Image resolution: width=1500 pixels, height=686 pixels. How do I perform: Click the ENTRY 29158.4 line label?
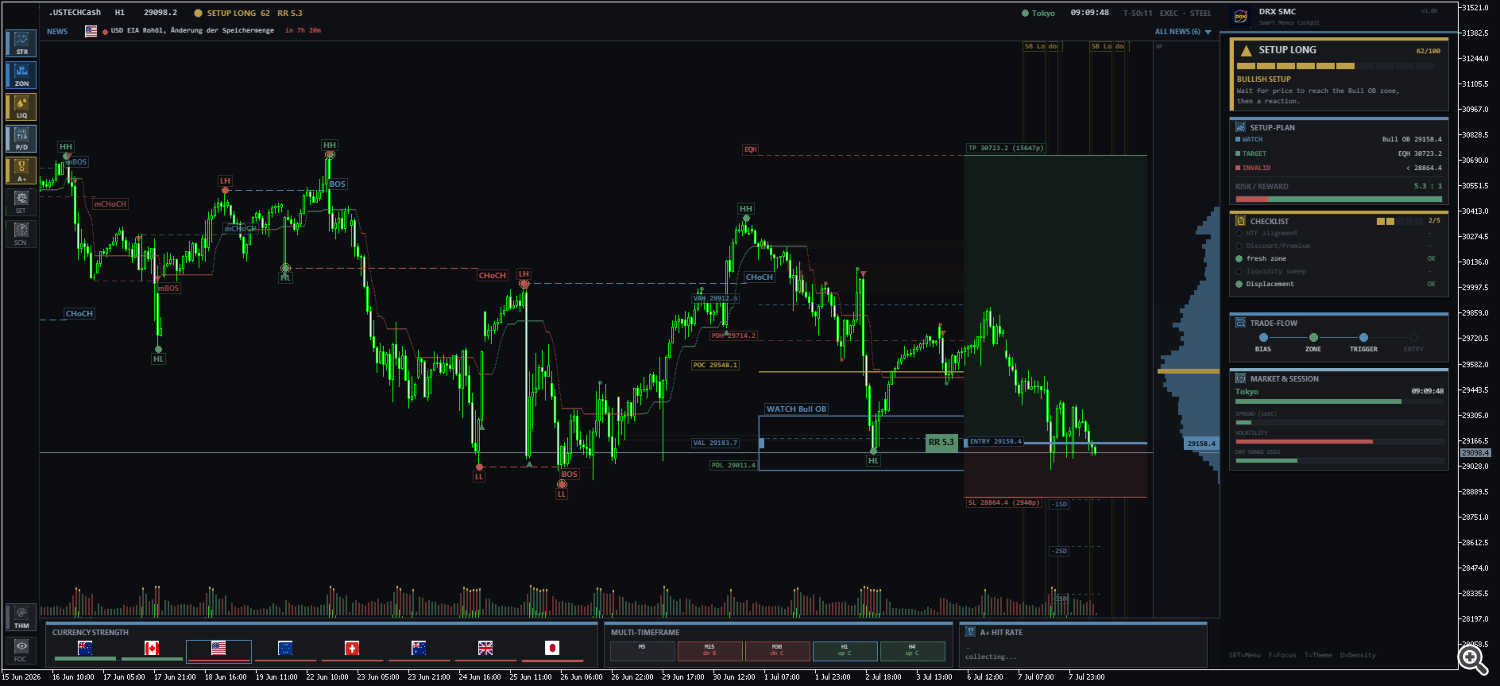coord(995,441)
